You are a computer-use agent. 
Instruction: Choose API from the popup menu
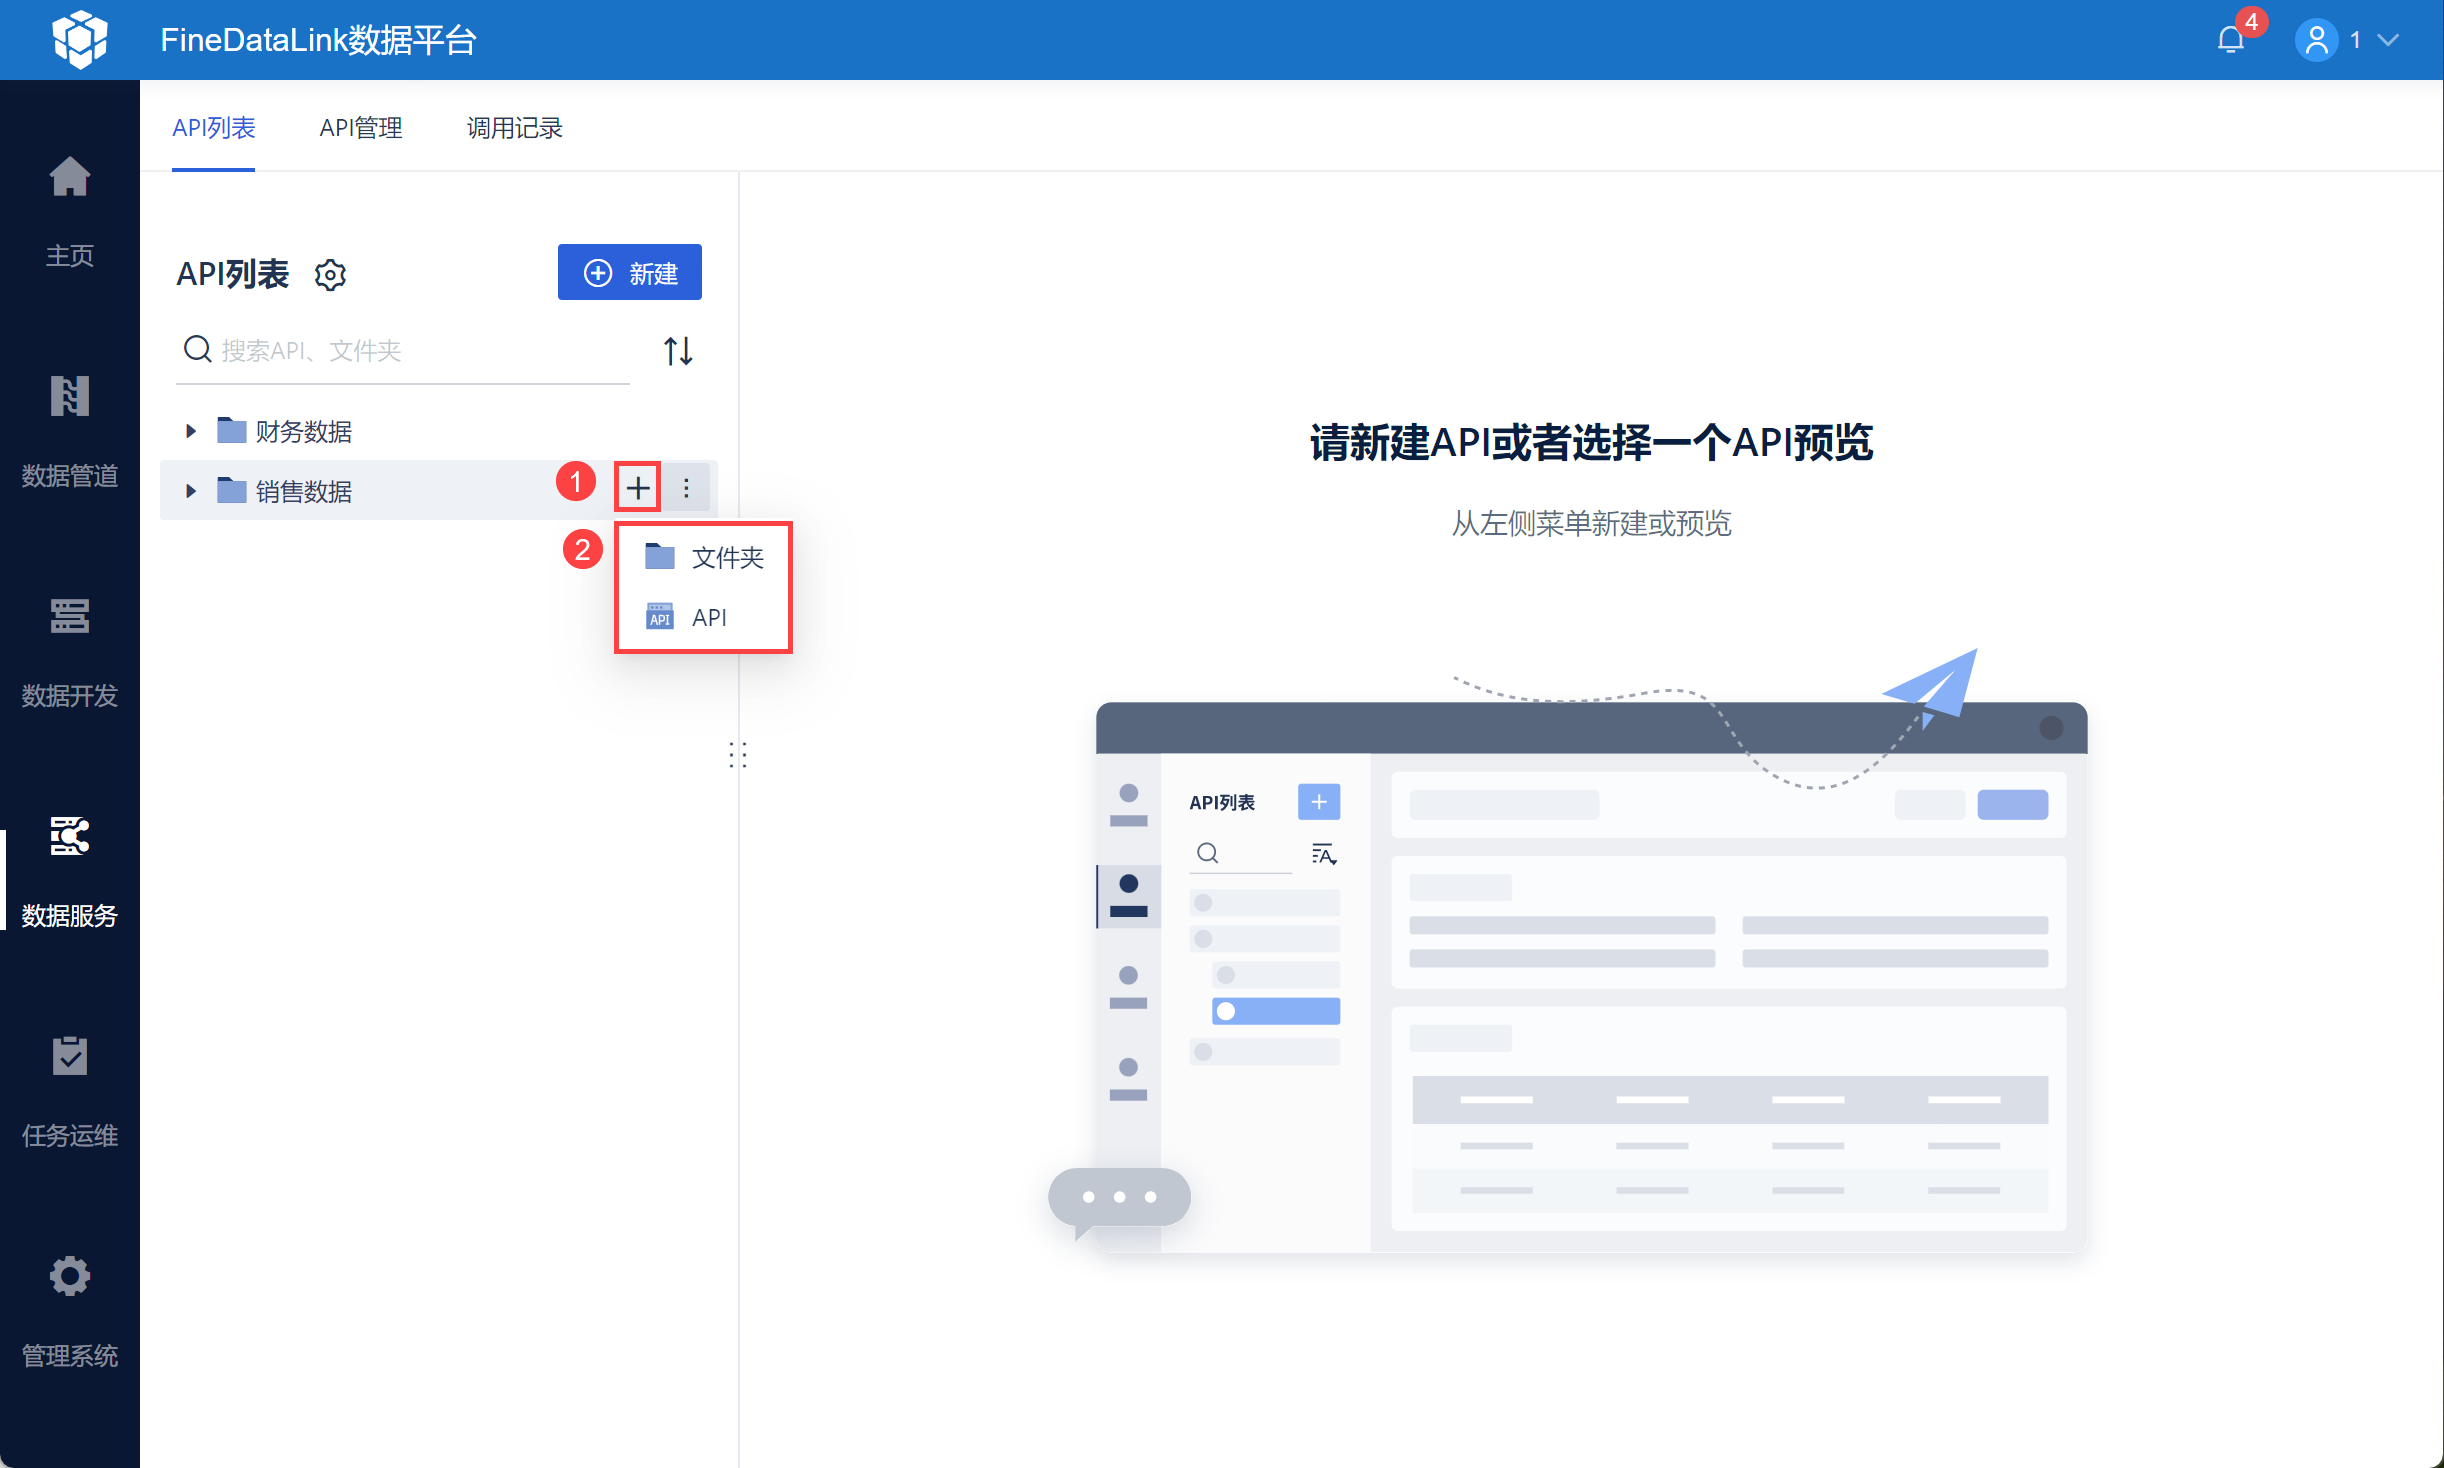704,617
